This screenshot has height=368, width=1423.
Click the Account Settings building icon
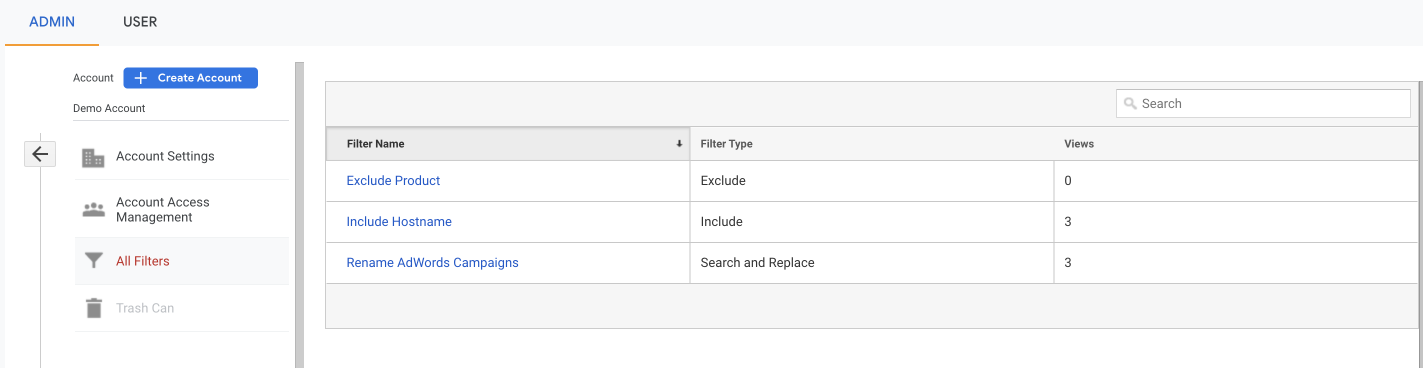point(93,157)
